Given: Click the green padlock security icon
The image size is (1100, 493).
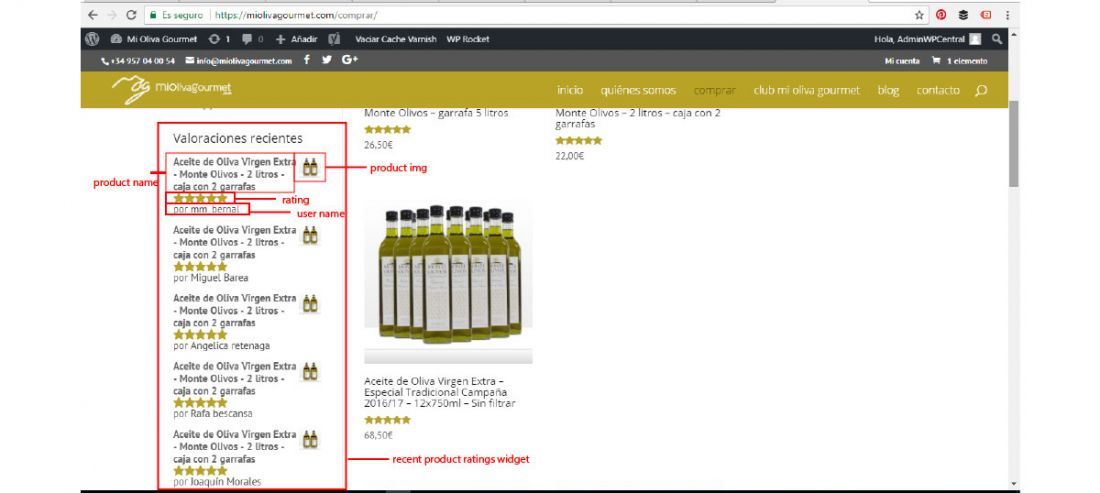Looking at the screenshot, I should (x=152, y=15).
